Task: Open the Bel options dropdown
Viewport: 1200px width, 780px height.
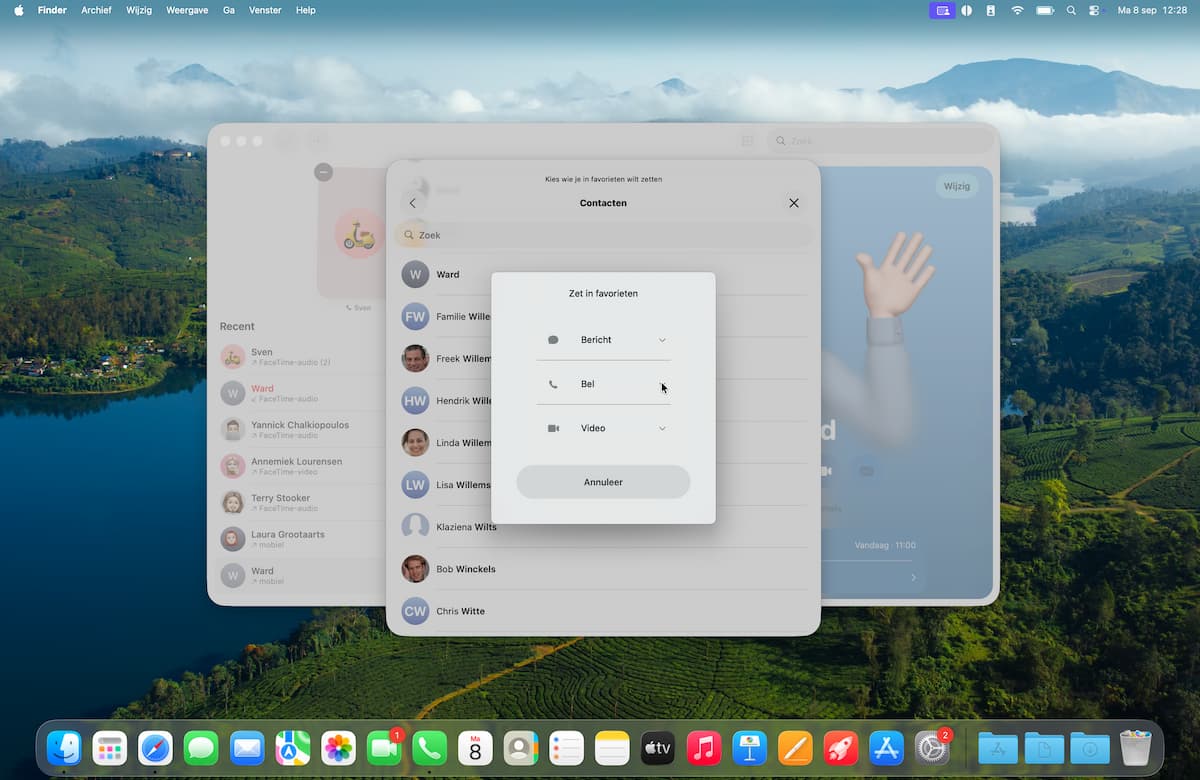Action: pyautogui.click(x=661, y=384)
